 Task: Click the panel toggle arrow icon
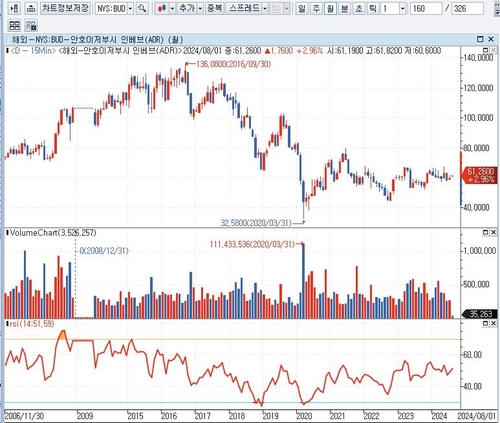[x=14, y=8]
